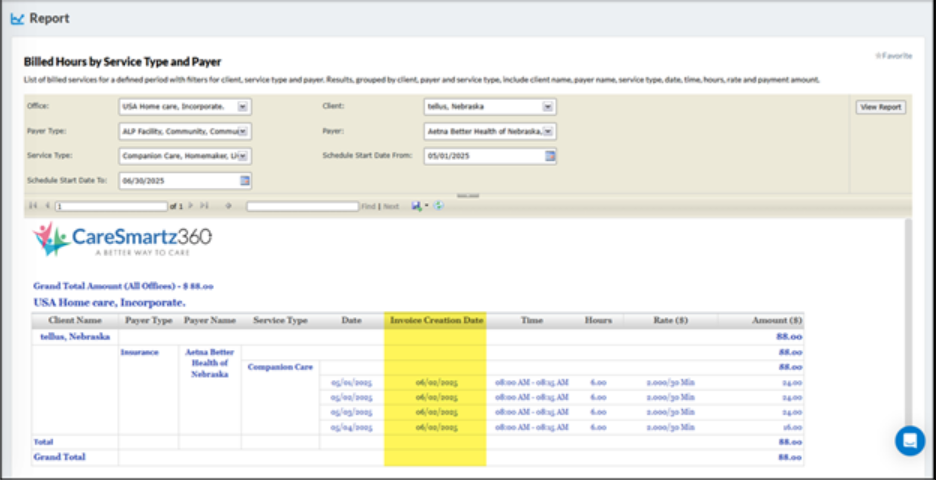Click Insurance payer type cell
This screenshot has width=936, height=480.
click(x=140, y=352)
